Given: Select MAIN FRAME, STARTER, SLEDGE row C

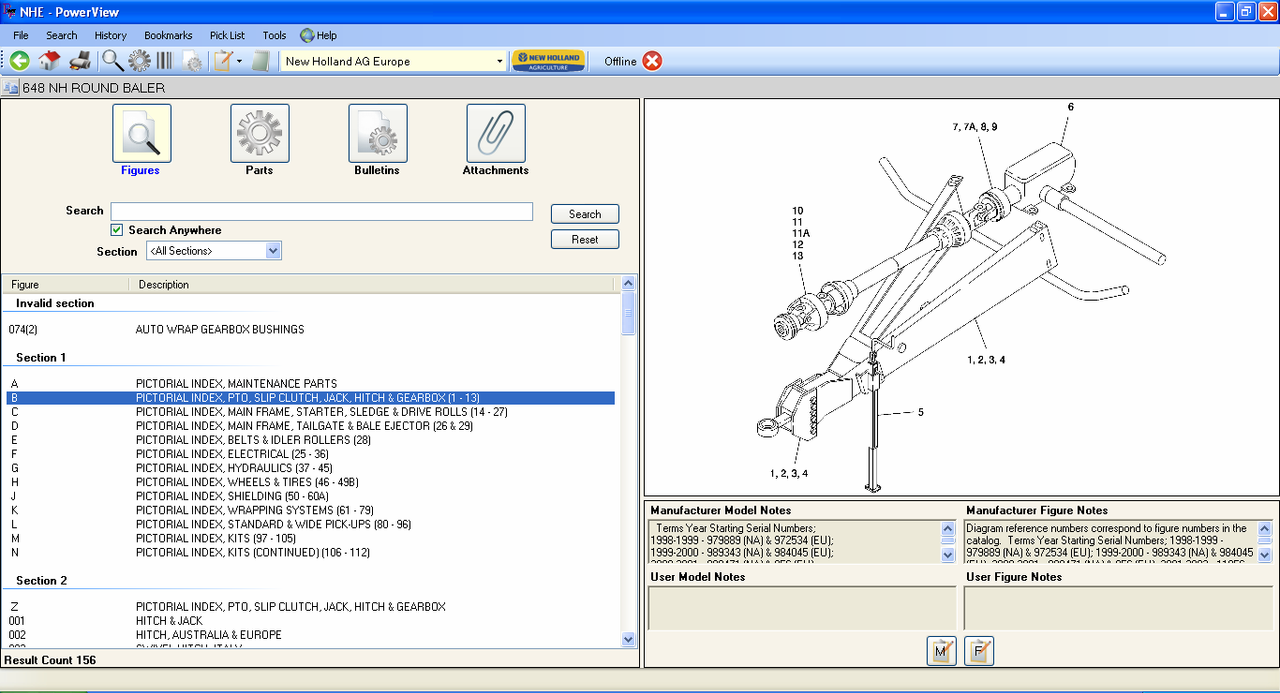Looking at the screenshot, I should tap(311, 412).
